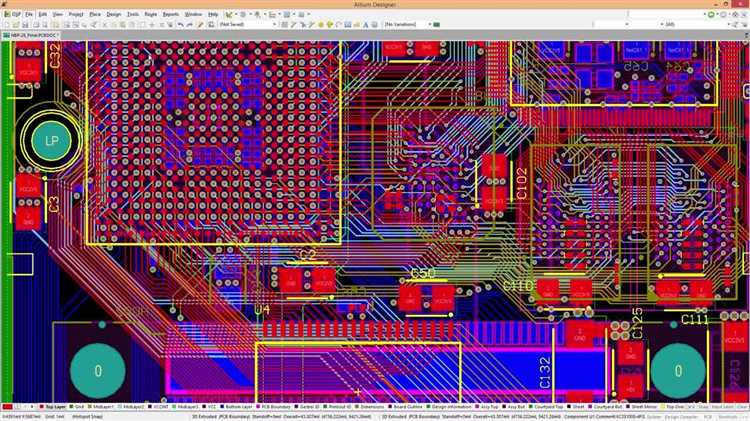Switch to the Midlayer1 tab
This screenshot has width=750, height=421.
pyautogui.click(x=101, y=407)
